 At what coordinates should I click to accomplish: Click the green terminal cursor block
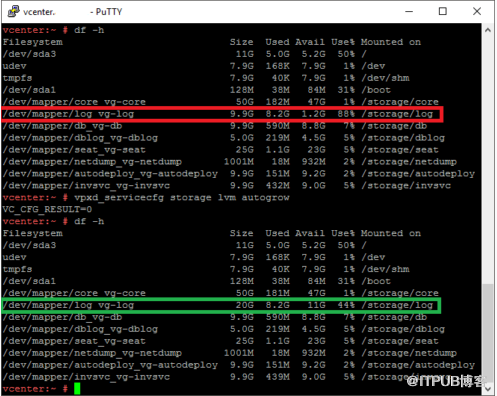pyautogui.click(x=77, y=389)
